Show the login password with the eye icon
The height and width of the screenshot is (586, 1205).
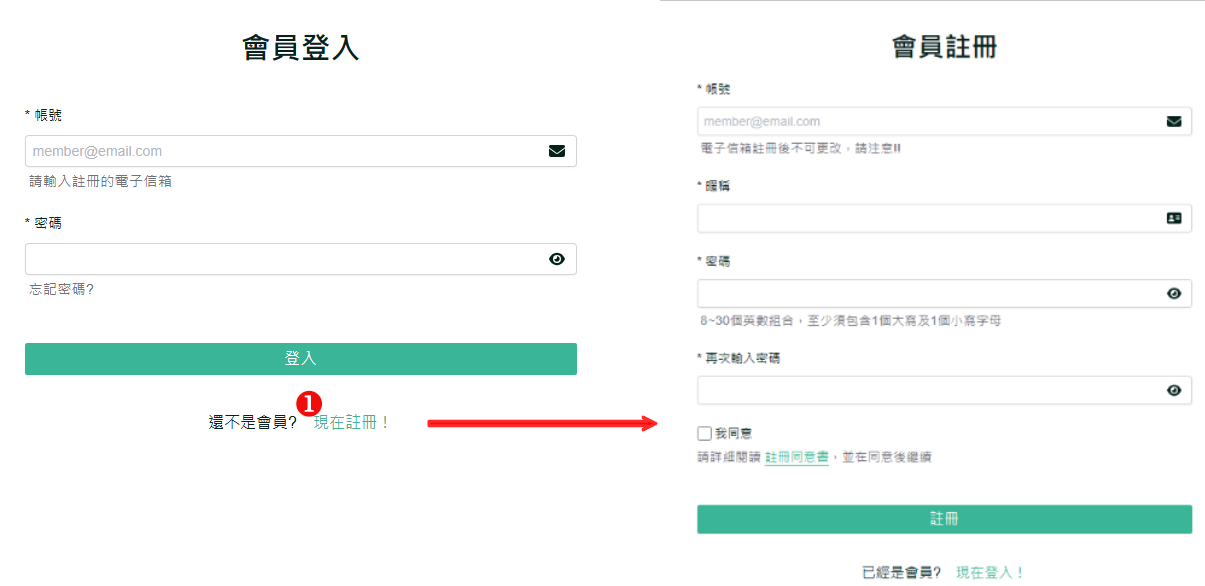point(557,259)
